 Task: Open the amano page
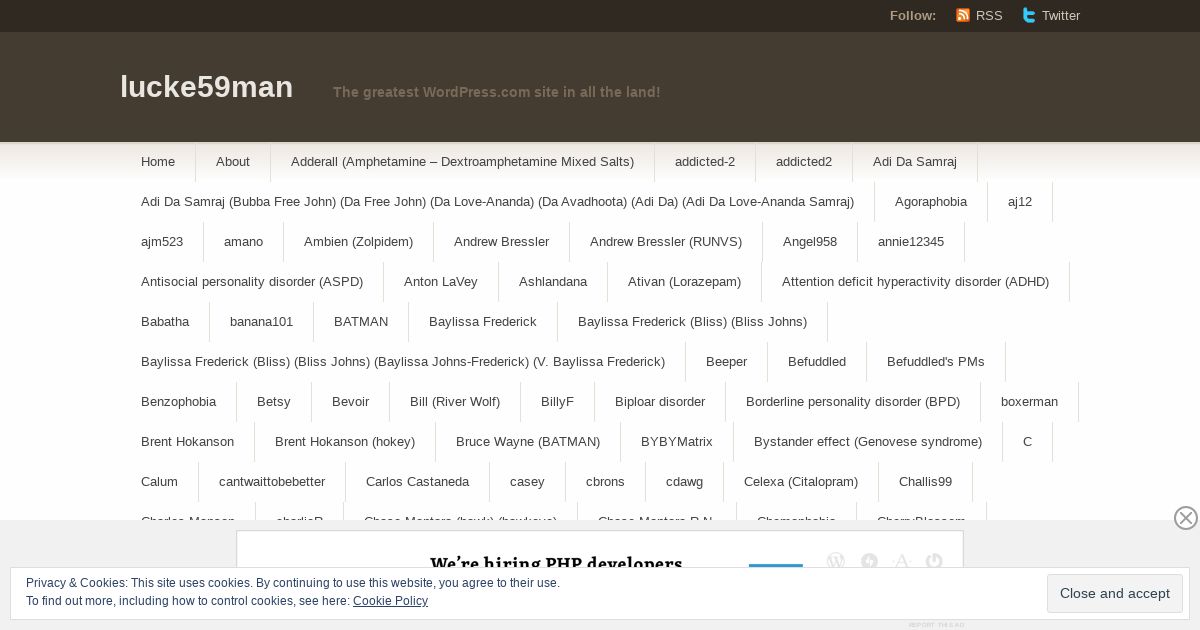coord(244,241)
